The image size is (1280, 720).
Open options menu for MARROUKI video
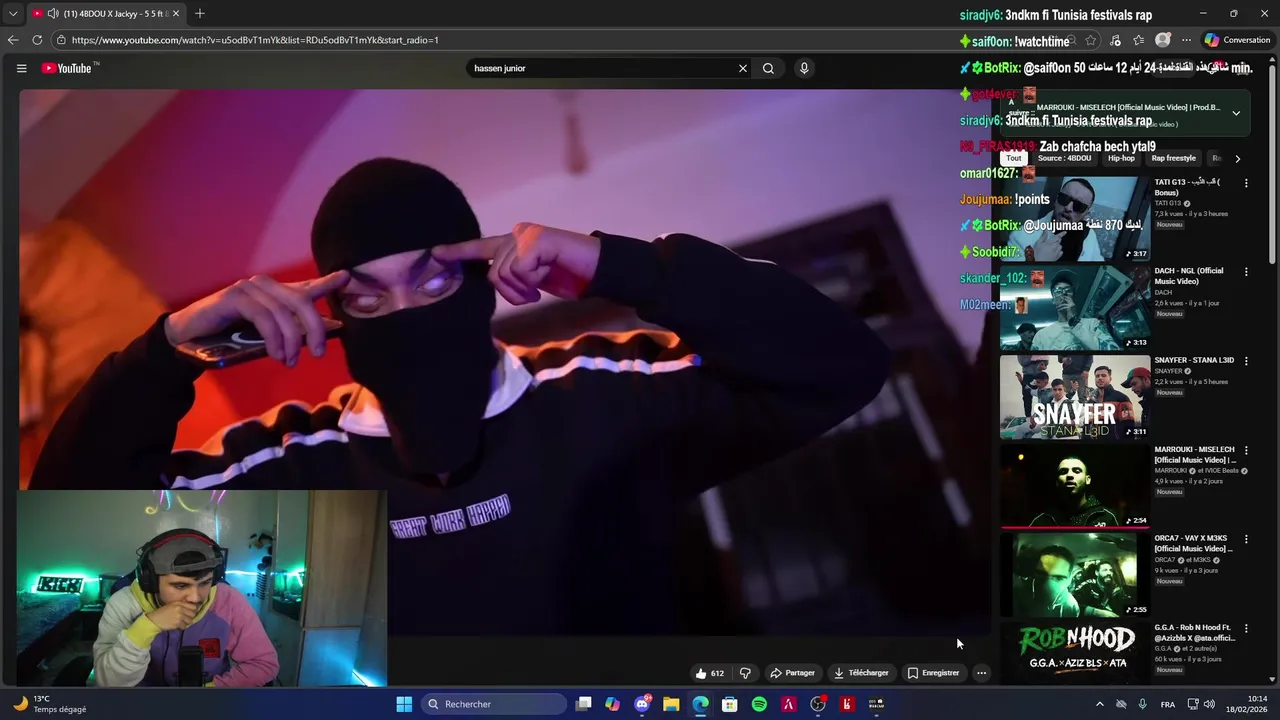tap(1246, 450)
